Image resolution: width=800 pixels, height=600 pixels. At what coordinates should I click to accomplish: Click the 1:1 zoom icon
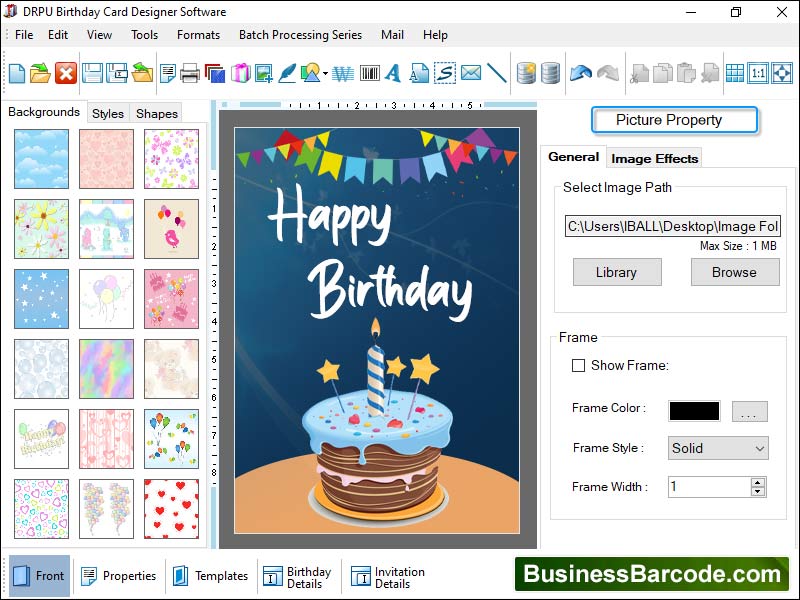click(757, 72)
